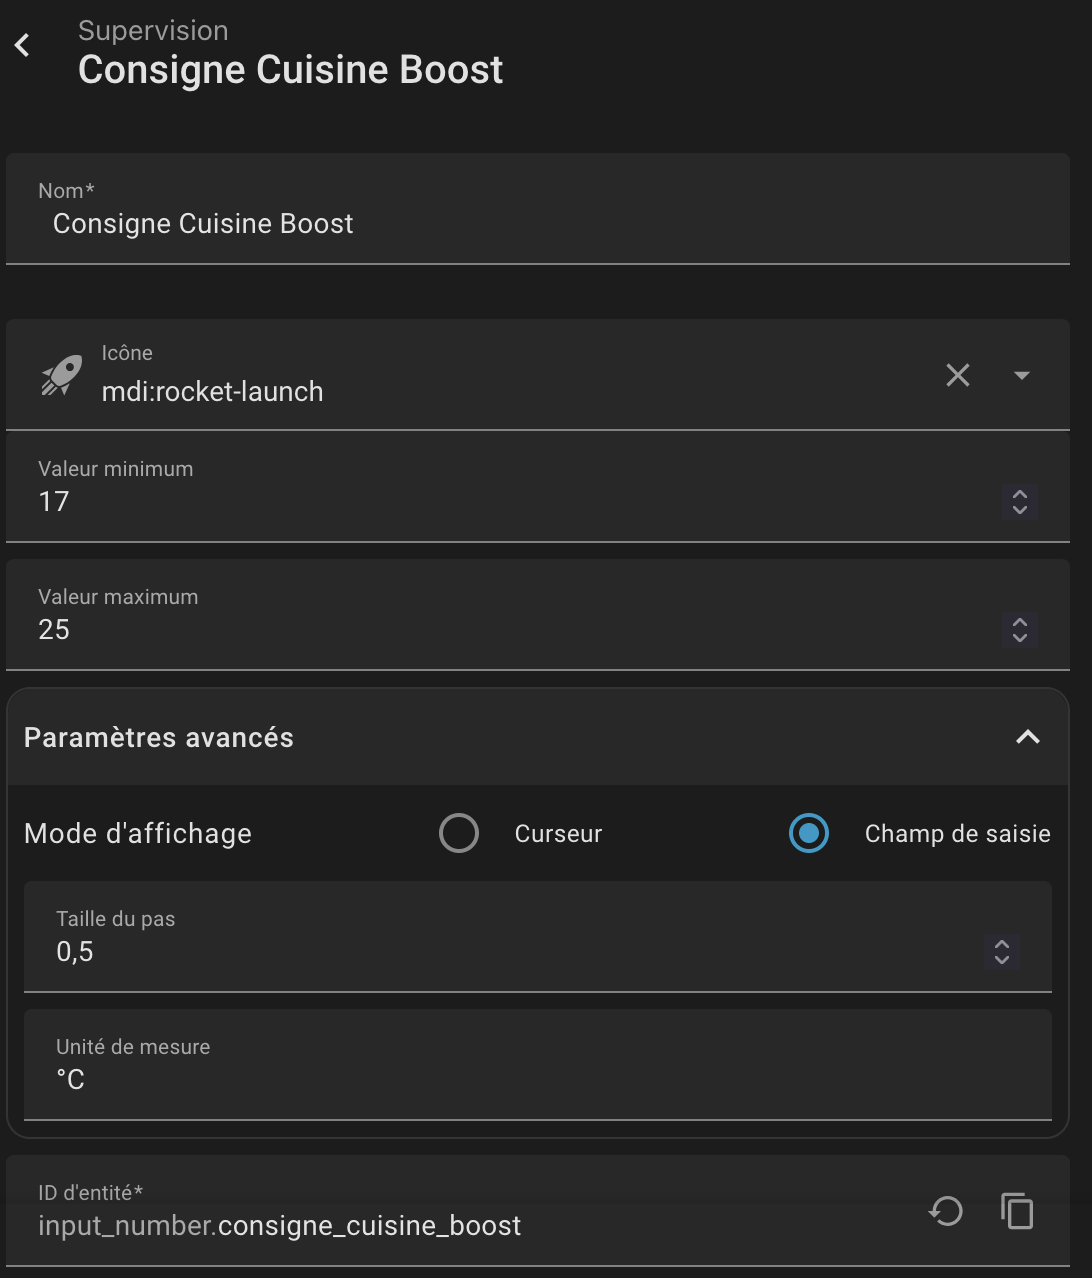
Task: Open the icon picker dropdown arrow
Action: pos(1021,375)
